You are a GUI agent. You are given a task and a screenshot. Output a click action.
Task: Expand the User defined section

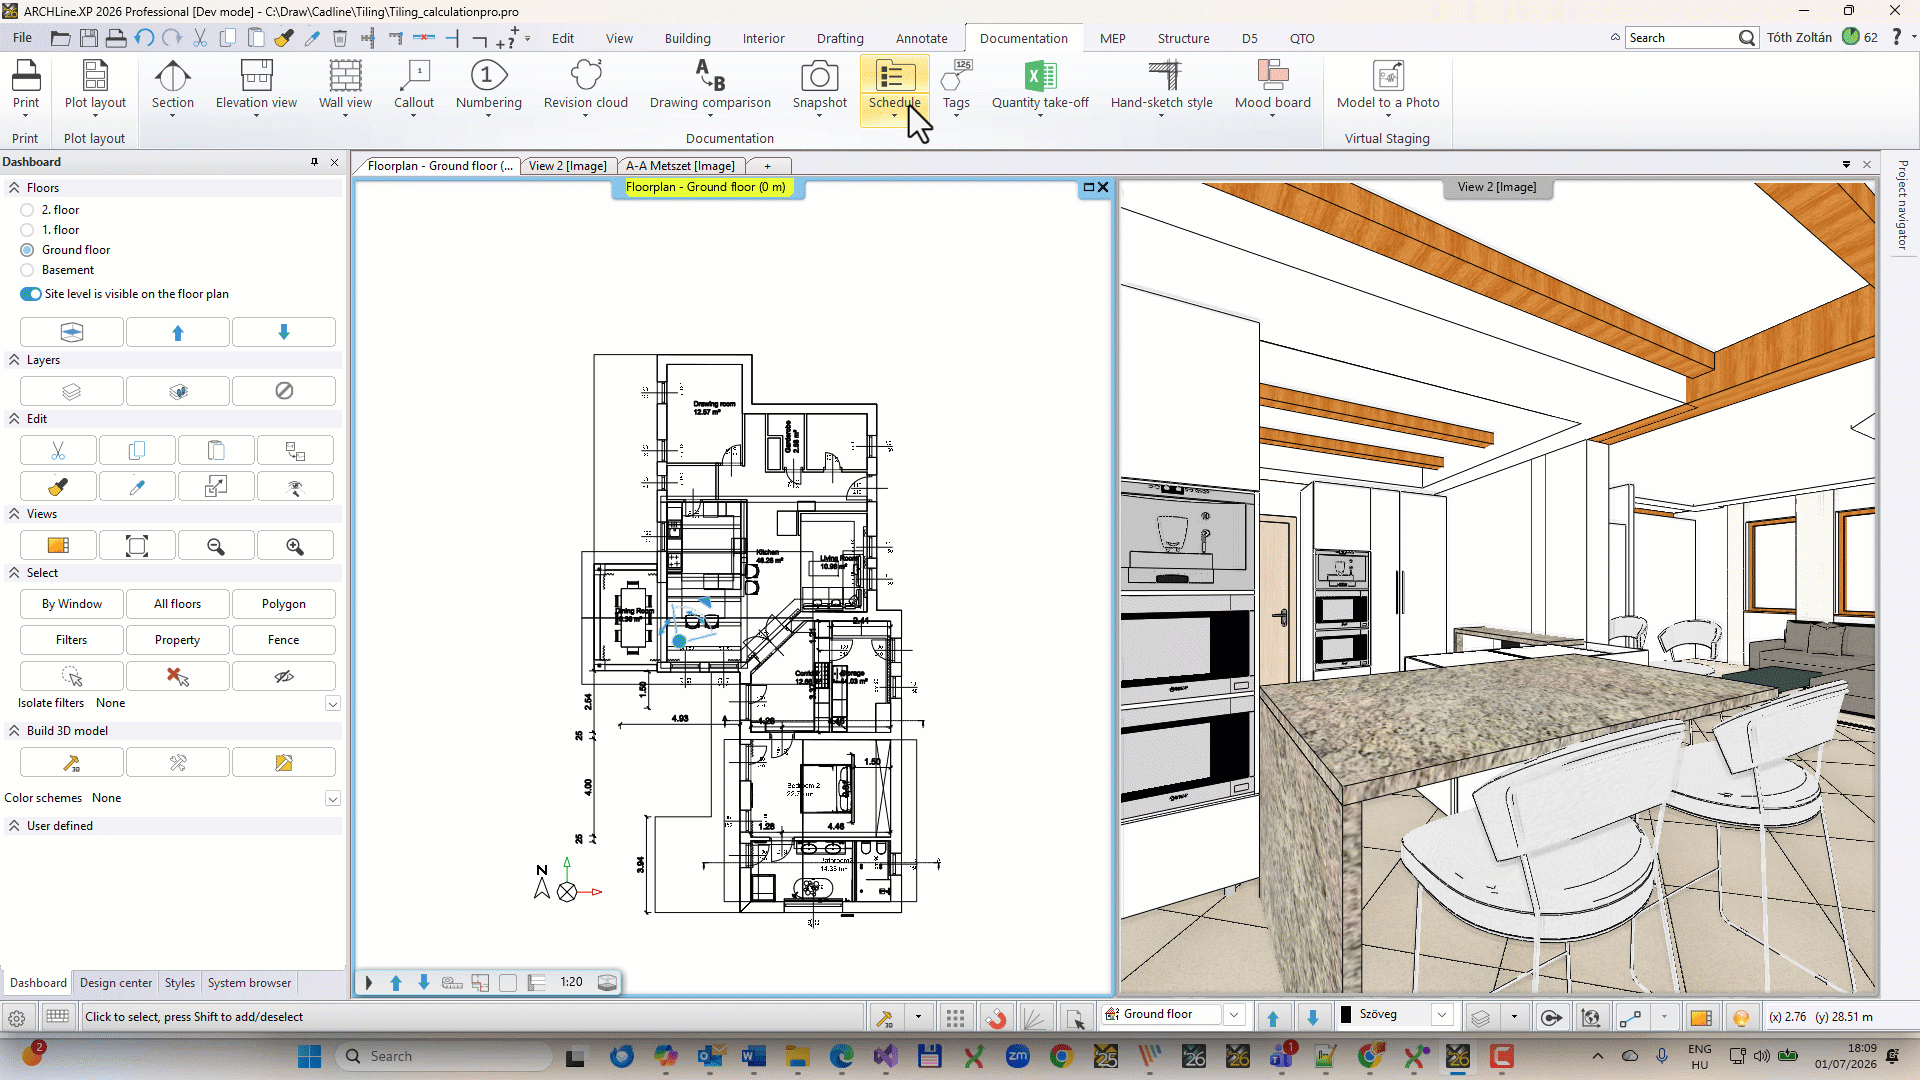[14, 826]
